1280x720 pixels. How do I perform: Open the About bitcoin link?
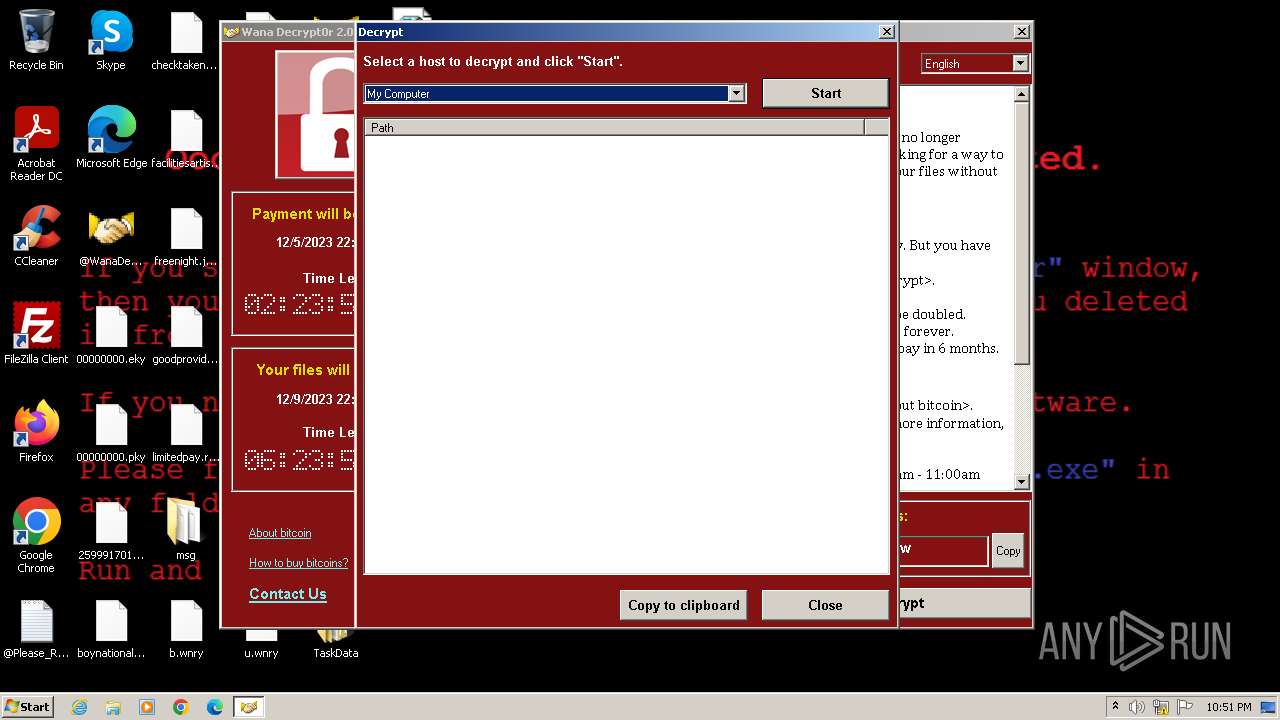tap(280, 533)
